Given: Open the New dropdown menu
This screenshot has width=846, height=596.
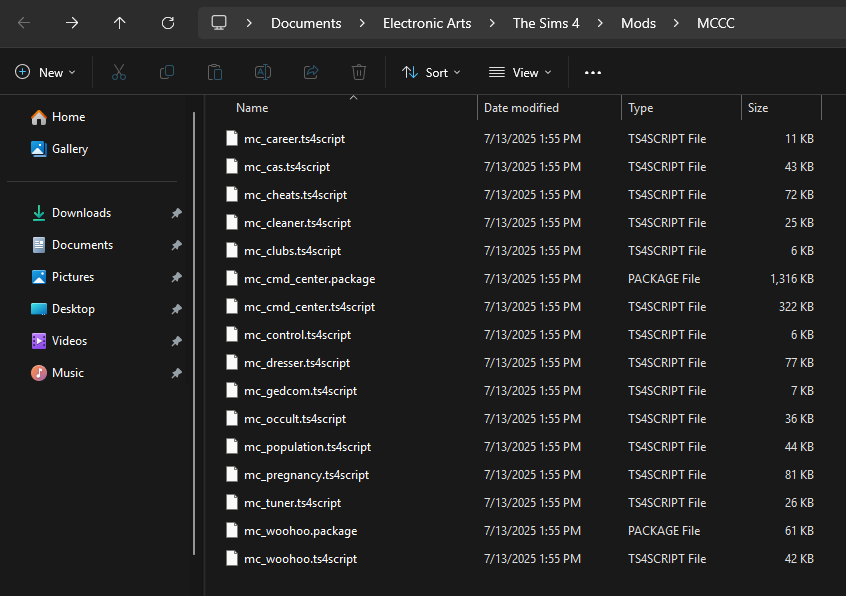Looking at the screenshot, I should tap(44, 72).
